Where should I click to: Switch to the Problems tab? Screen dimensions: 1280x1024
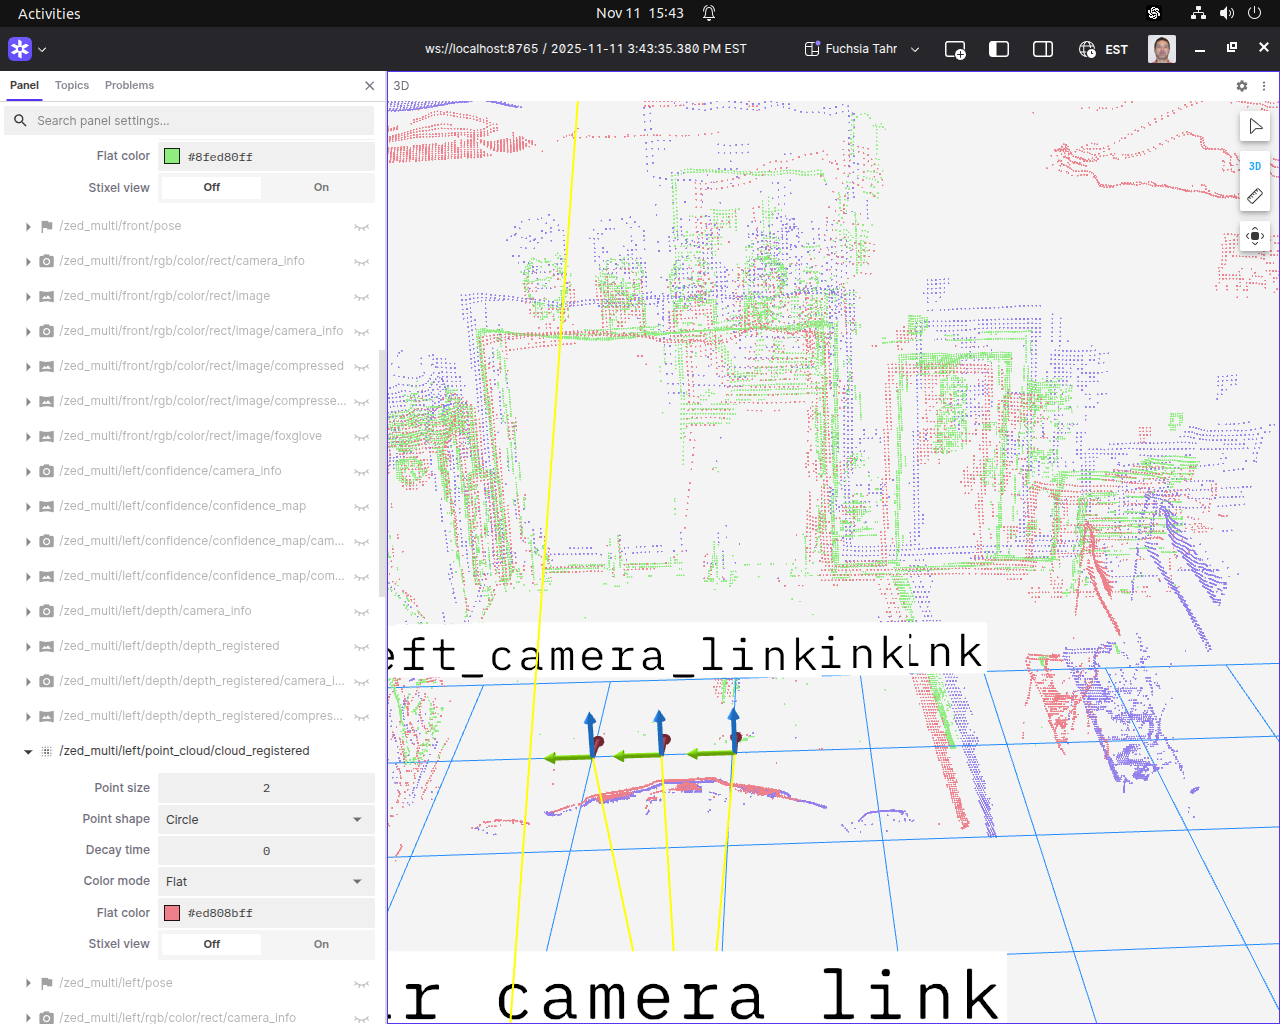pos(129,86)
